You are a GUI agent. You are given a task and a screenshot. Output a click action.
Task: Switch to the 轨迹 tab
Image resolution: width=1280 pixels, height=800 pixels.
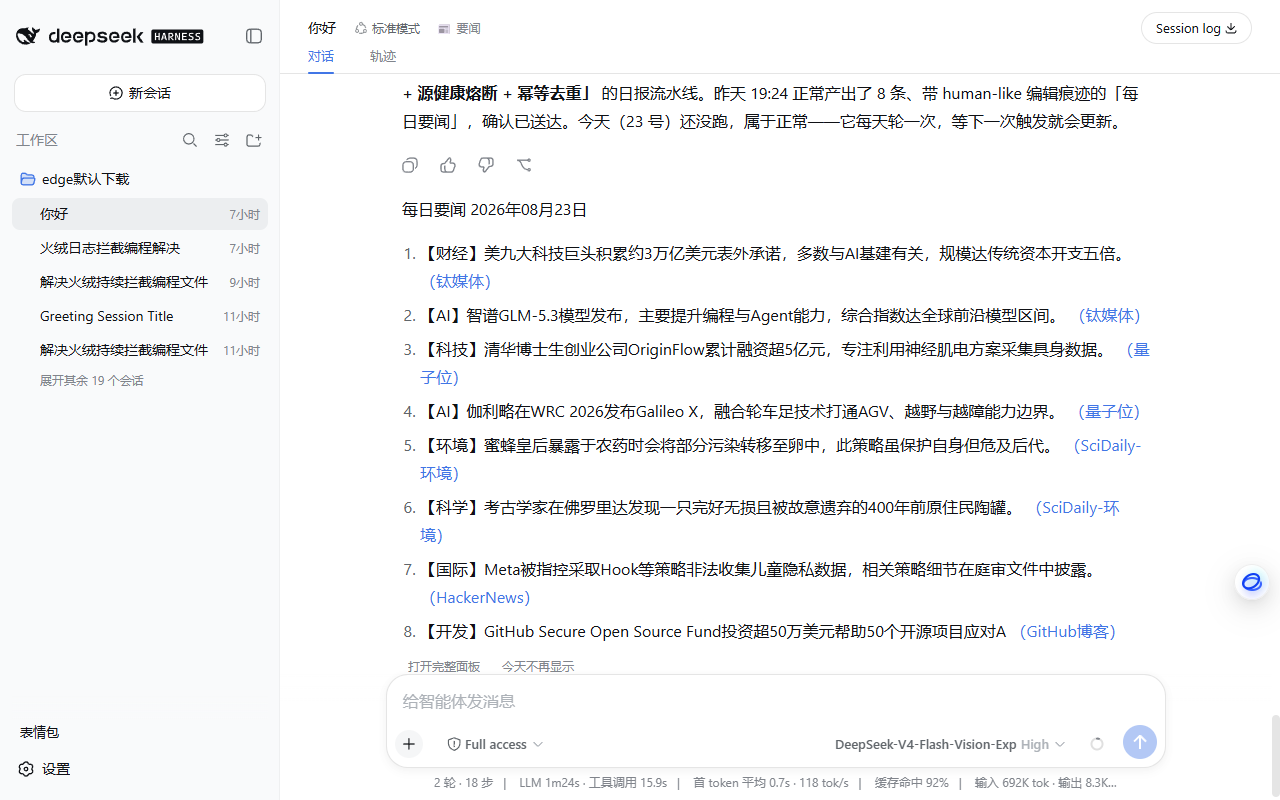click(383, 56)
